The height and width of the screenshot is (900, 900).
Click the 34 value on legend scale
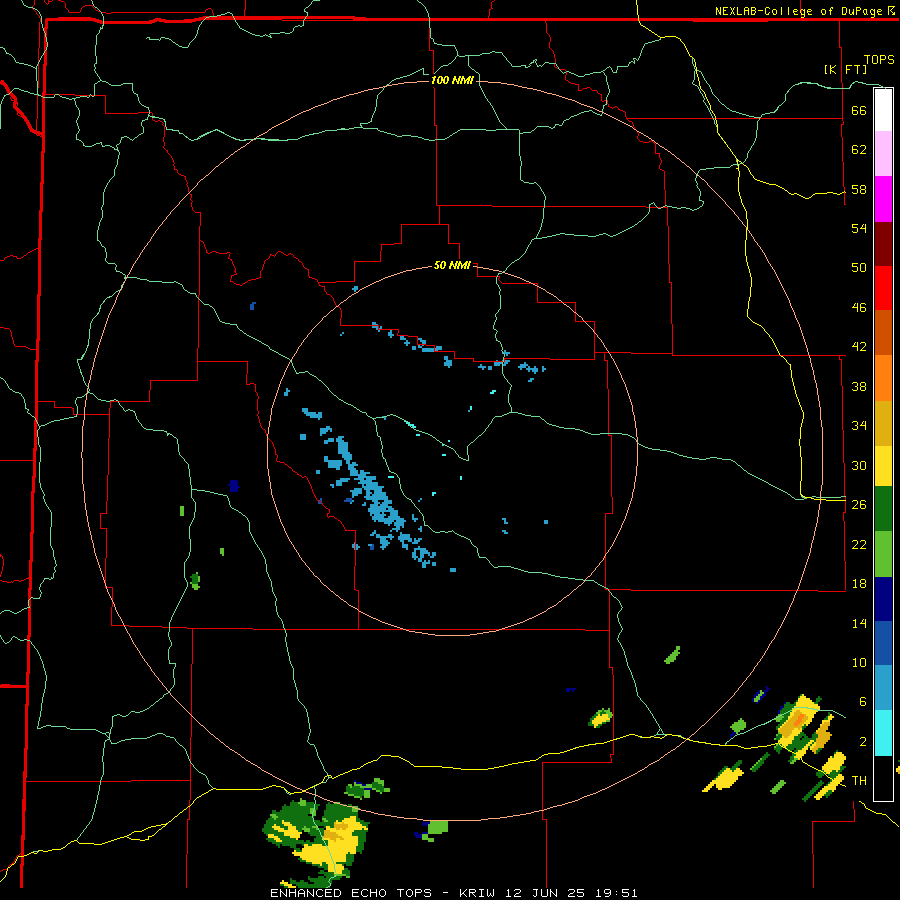click(x=859, y=425)
